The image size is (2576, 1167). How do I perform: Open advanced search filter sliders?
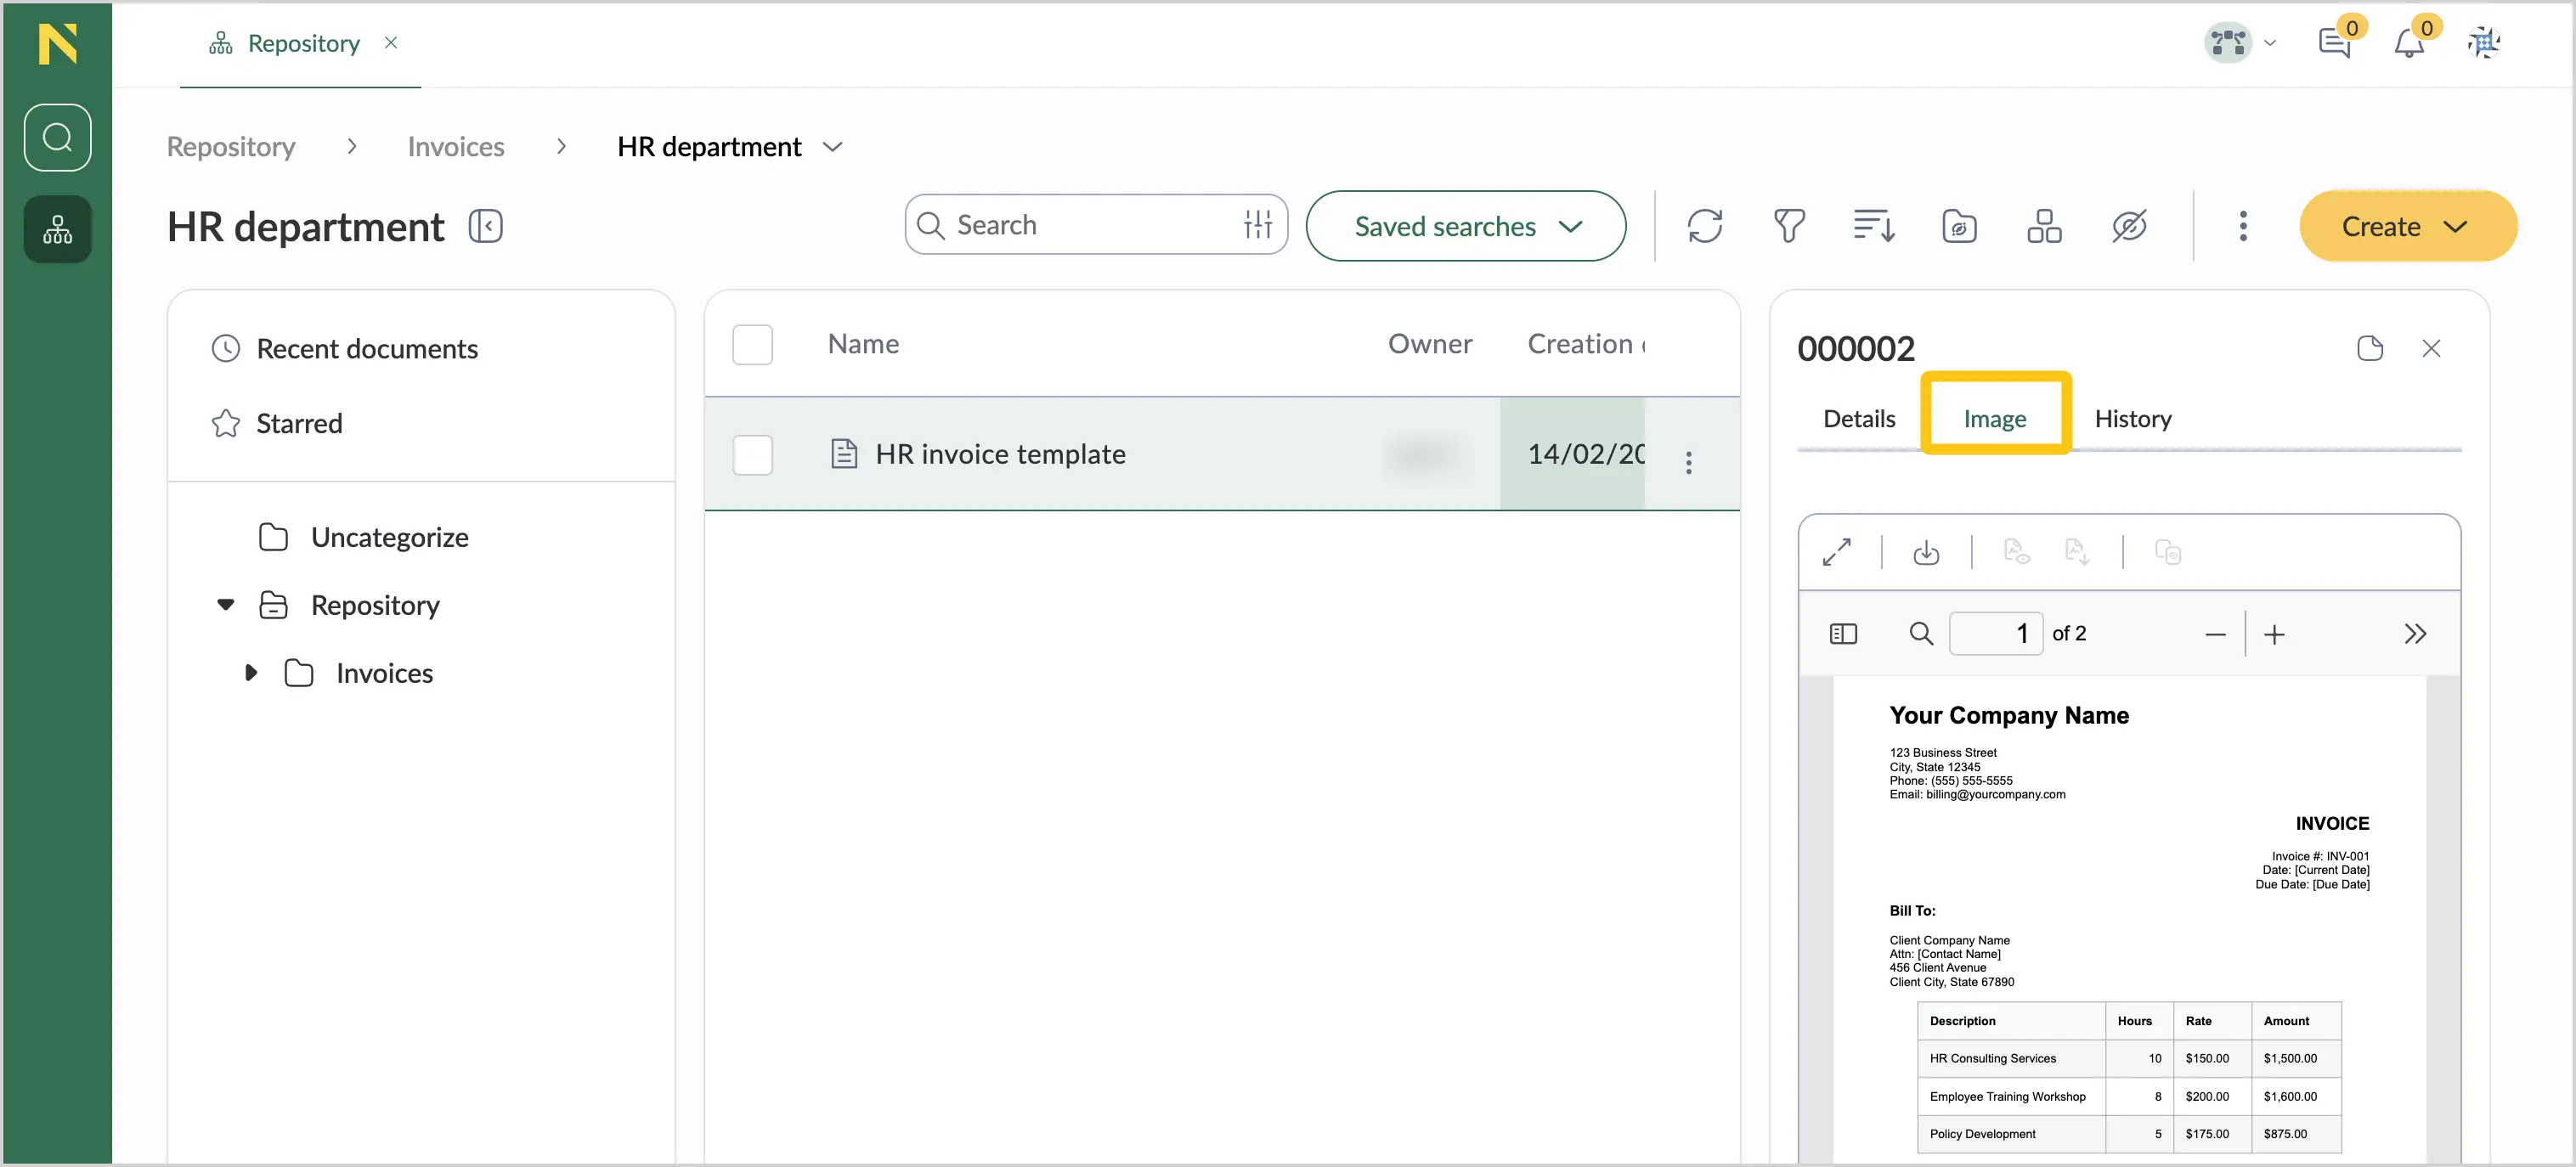point(1258,225)
